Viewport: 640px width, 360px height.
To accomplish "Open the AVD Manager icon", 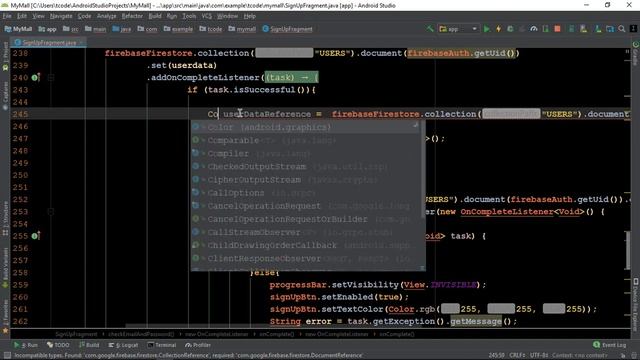I will 584,29.
